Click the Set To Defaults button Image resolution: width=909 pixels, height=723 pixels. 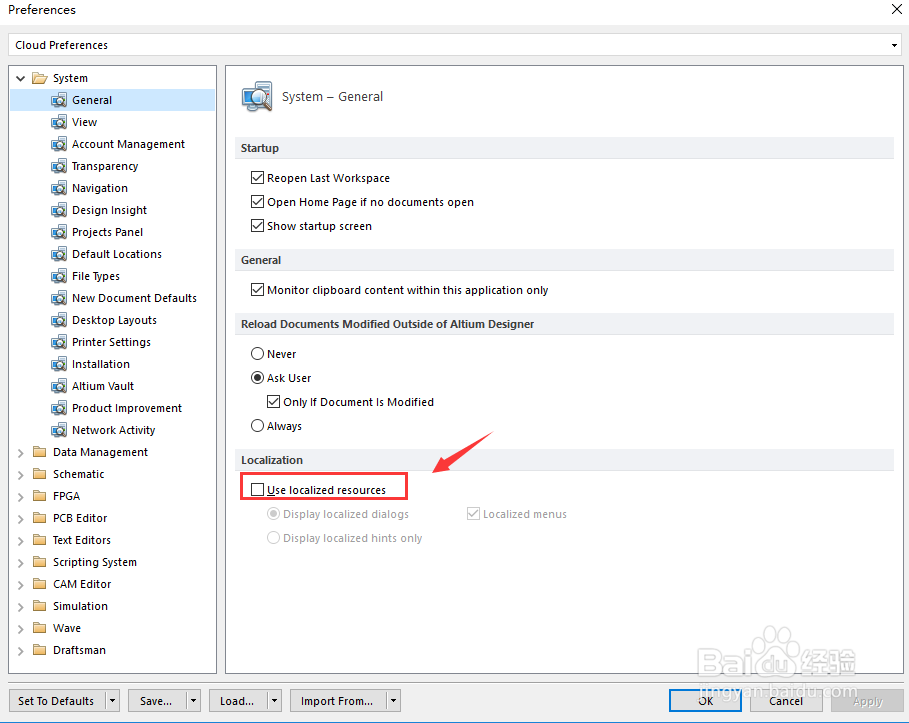point(57,701)
